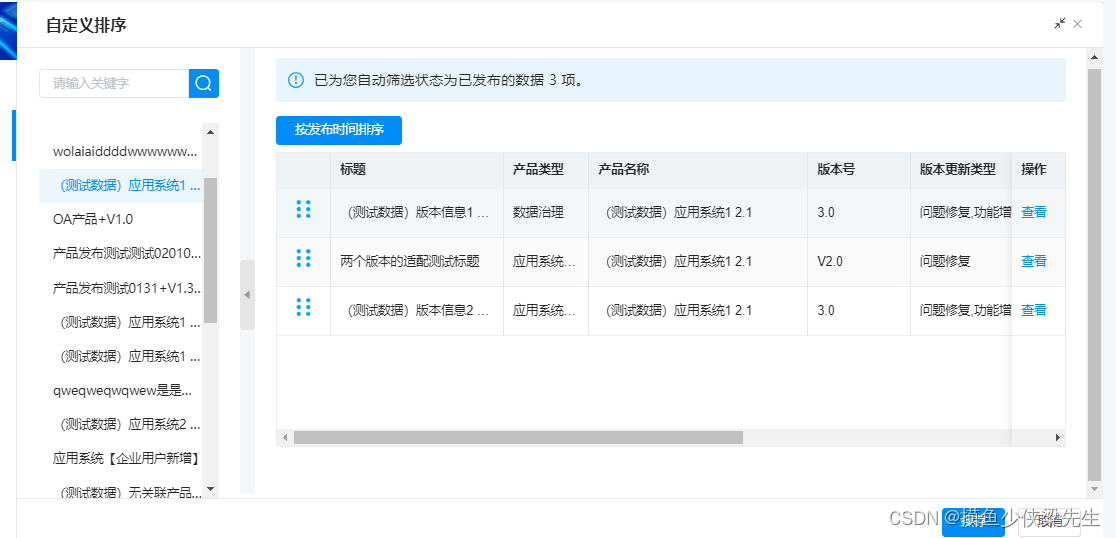The width and height of the screenshot is (1116, 538).
Task: Select wolaiaiddddwwwwww list item
Action: click(121, 152)
